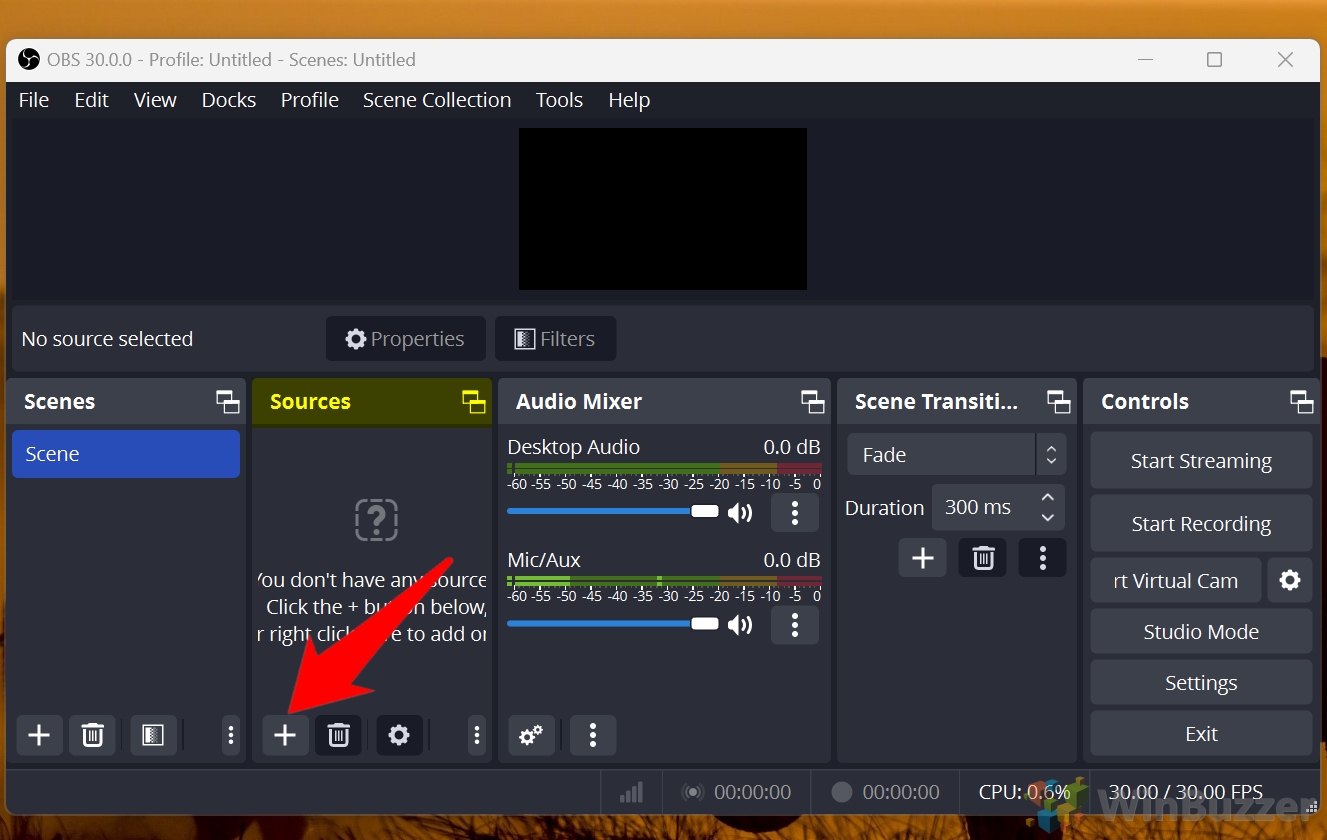Image resolution: width=1327 pixels, height=840 pixels.
Task: Remove selected source with trash icon
Action: (x=339, y=736)
